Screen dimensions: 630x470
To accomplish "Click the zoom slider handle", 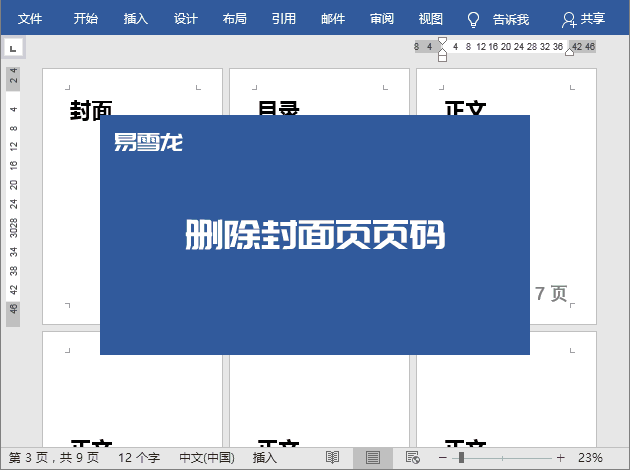I will pyautogui.click(x=461, y=458).
